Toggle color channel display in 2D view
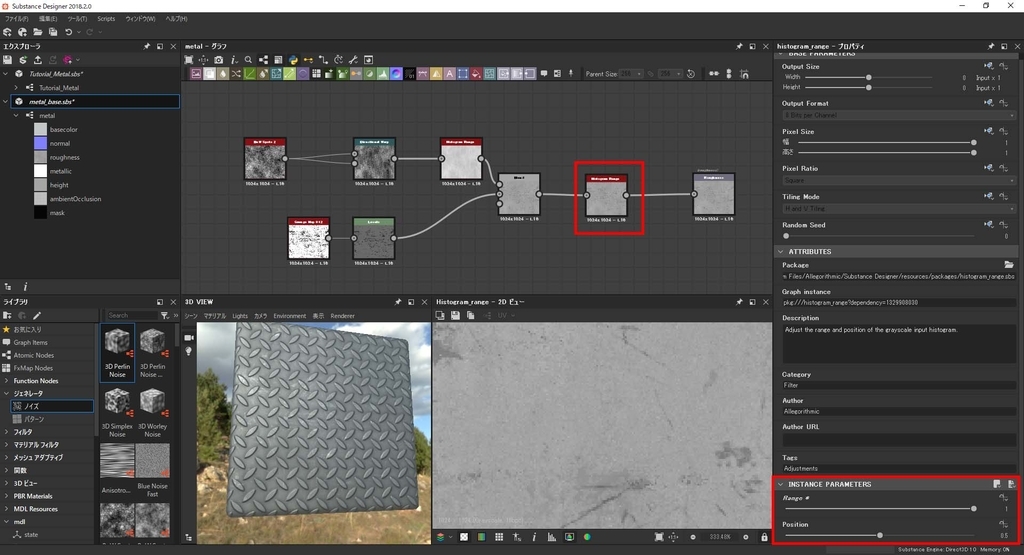 (x=481, y=537)
